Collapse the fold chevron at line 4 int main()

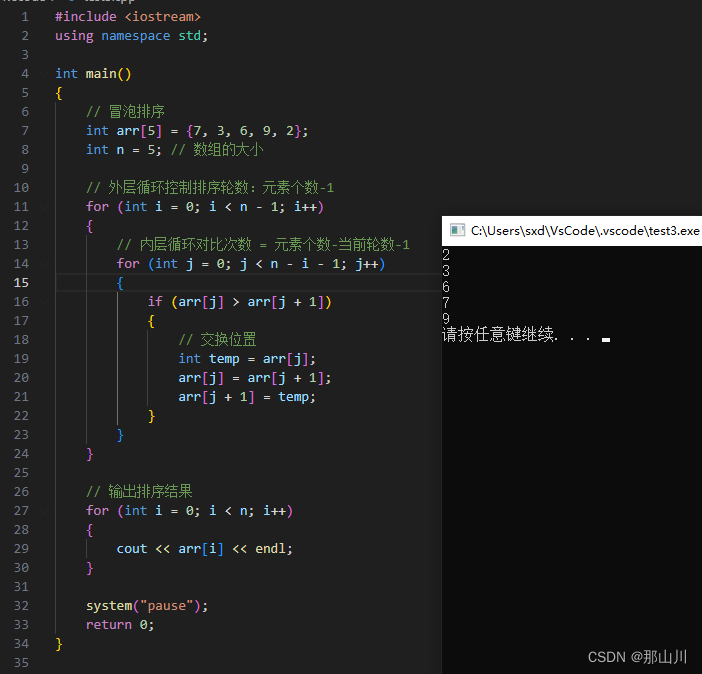tap(44, 73)
